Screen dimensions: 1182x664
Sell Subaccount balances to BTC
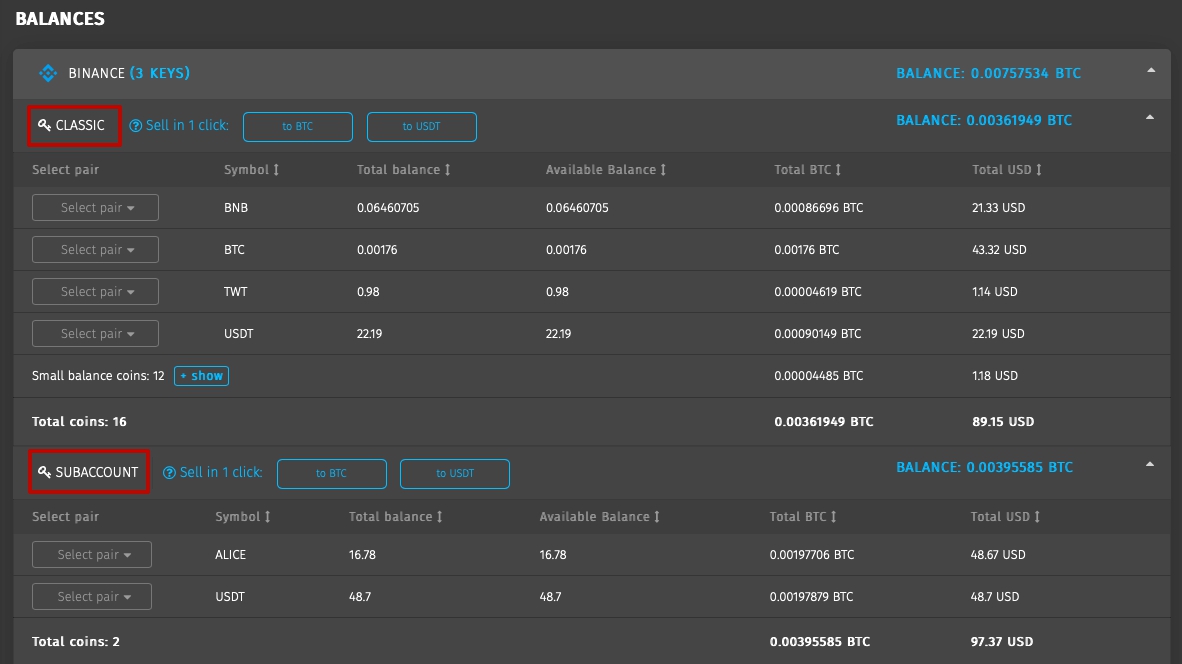point(332,473)
